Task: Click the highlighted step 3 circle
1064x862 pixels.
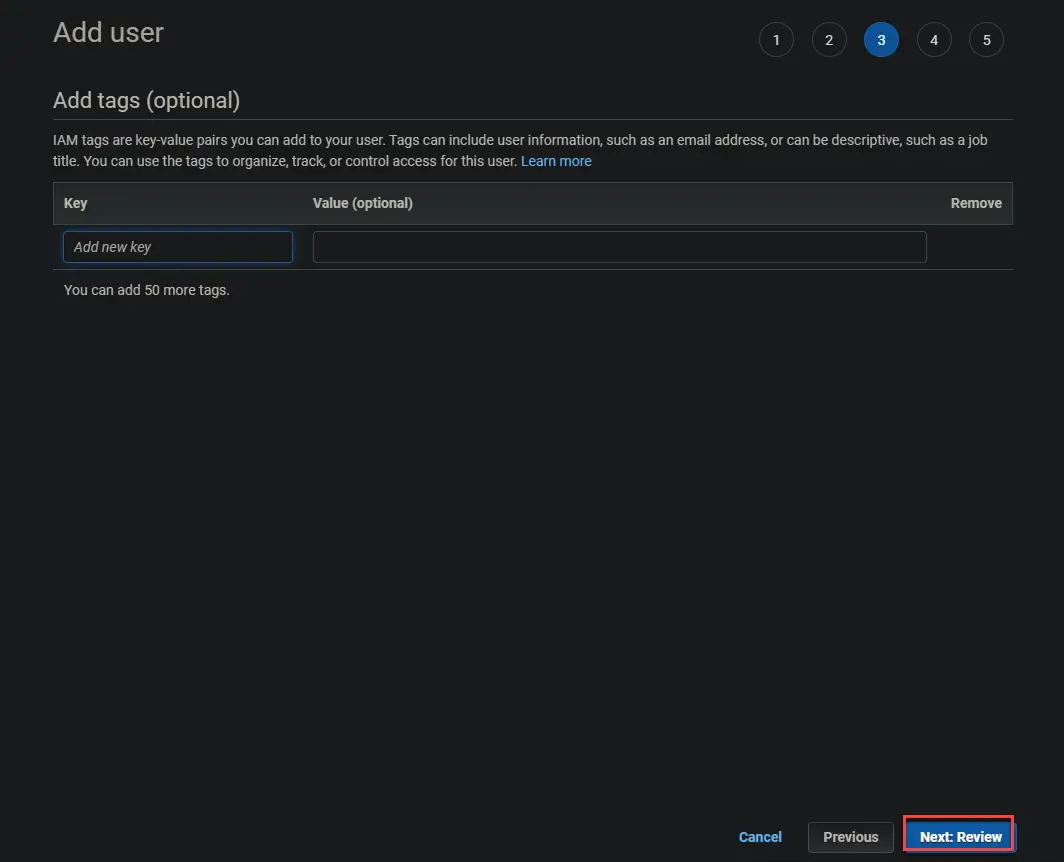Action: [x=882, y=40]
